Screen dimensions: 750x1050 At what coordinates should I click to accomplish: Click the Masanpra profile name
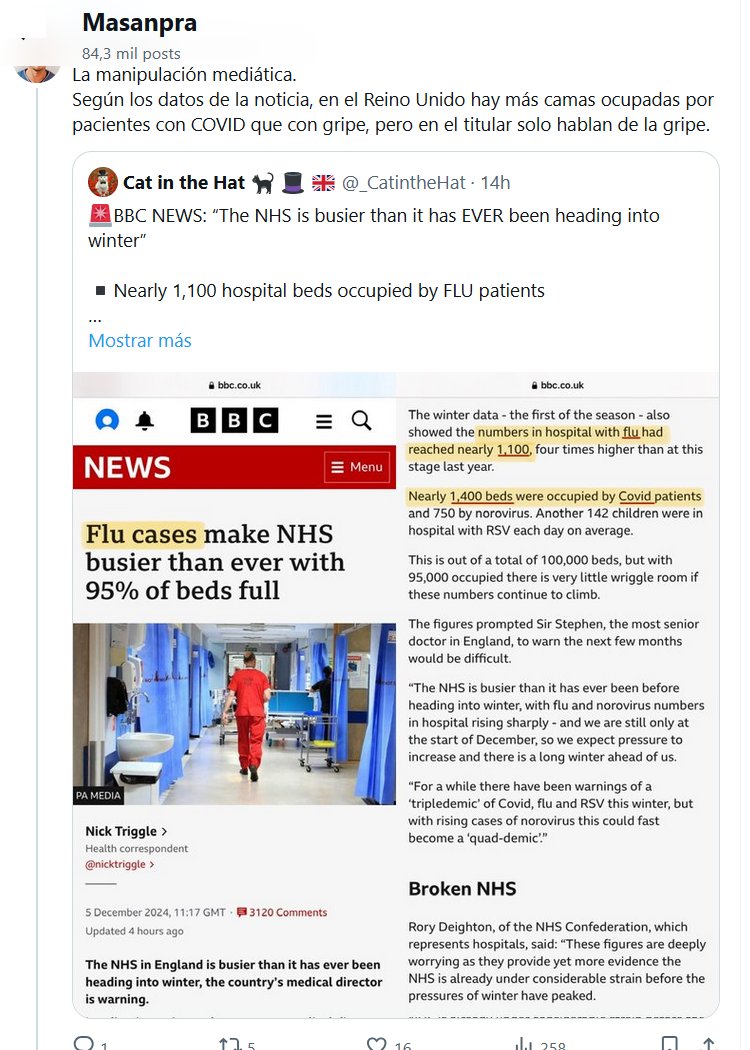click(139, 23)
